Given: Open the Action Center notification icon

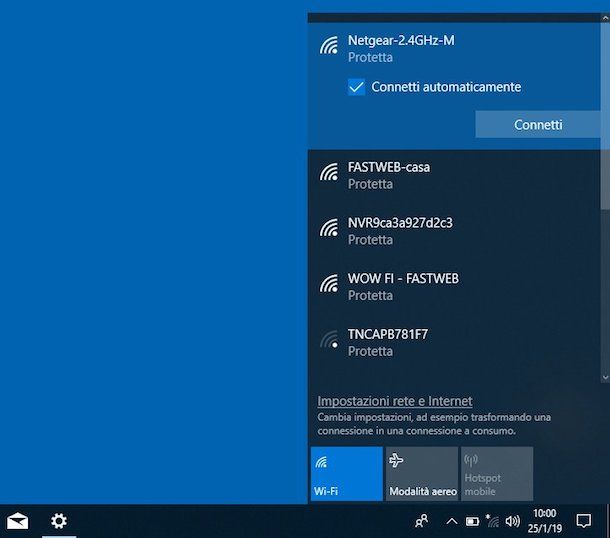Looking at the screenshot, I should [x=584, y=521].
